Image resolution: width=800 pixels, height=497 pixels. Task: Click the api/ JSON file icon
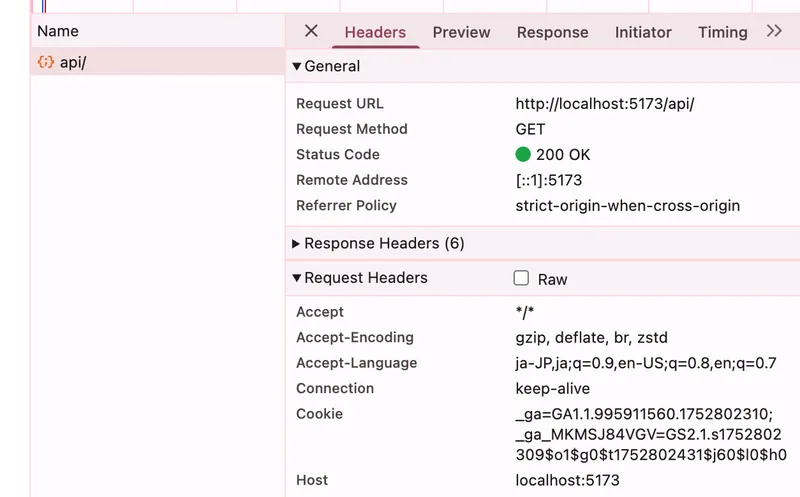[x=45, y=62]
